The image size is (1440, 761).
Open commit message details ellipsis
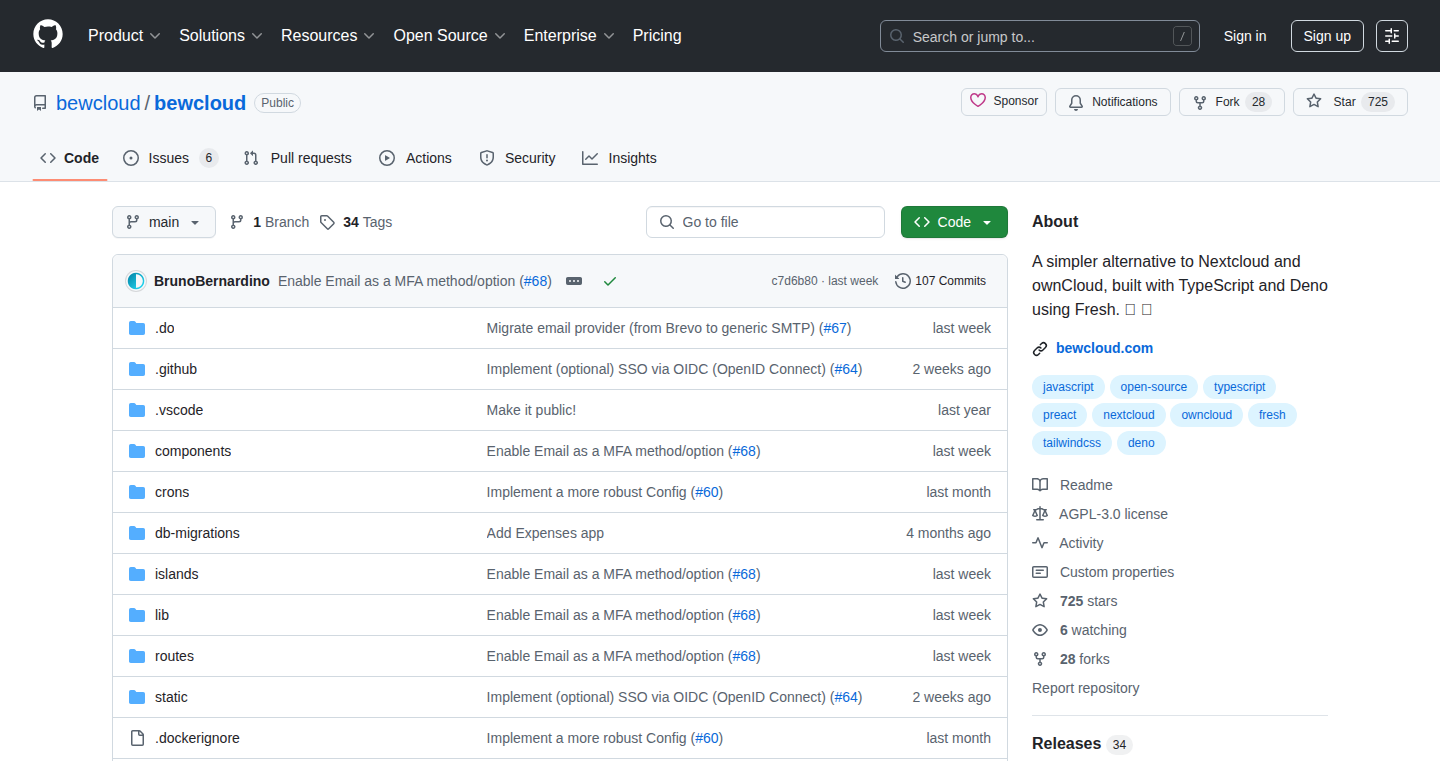(x=574, y=281)
